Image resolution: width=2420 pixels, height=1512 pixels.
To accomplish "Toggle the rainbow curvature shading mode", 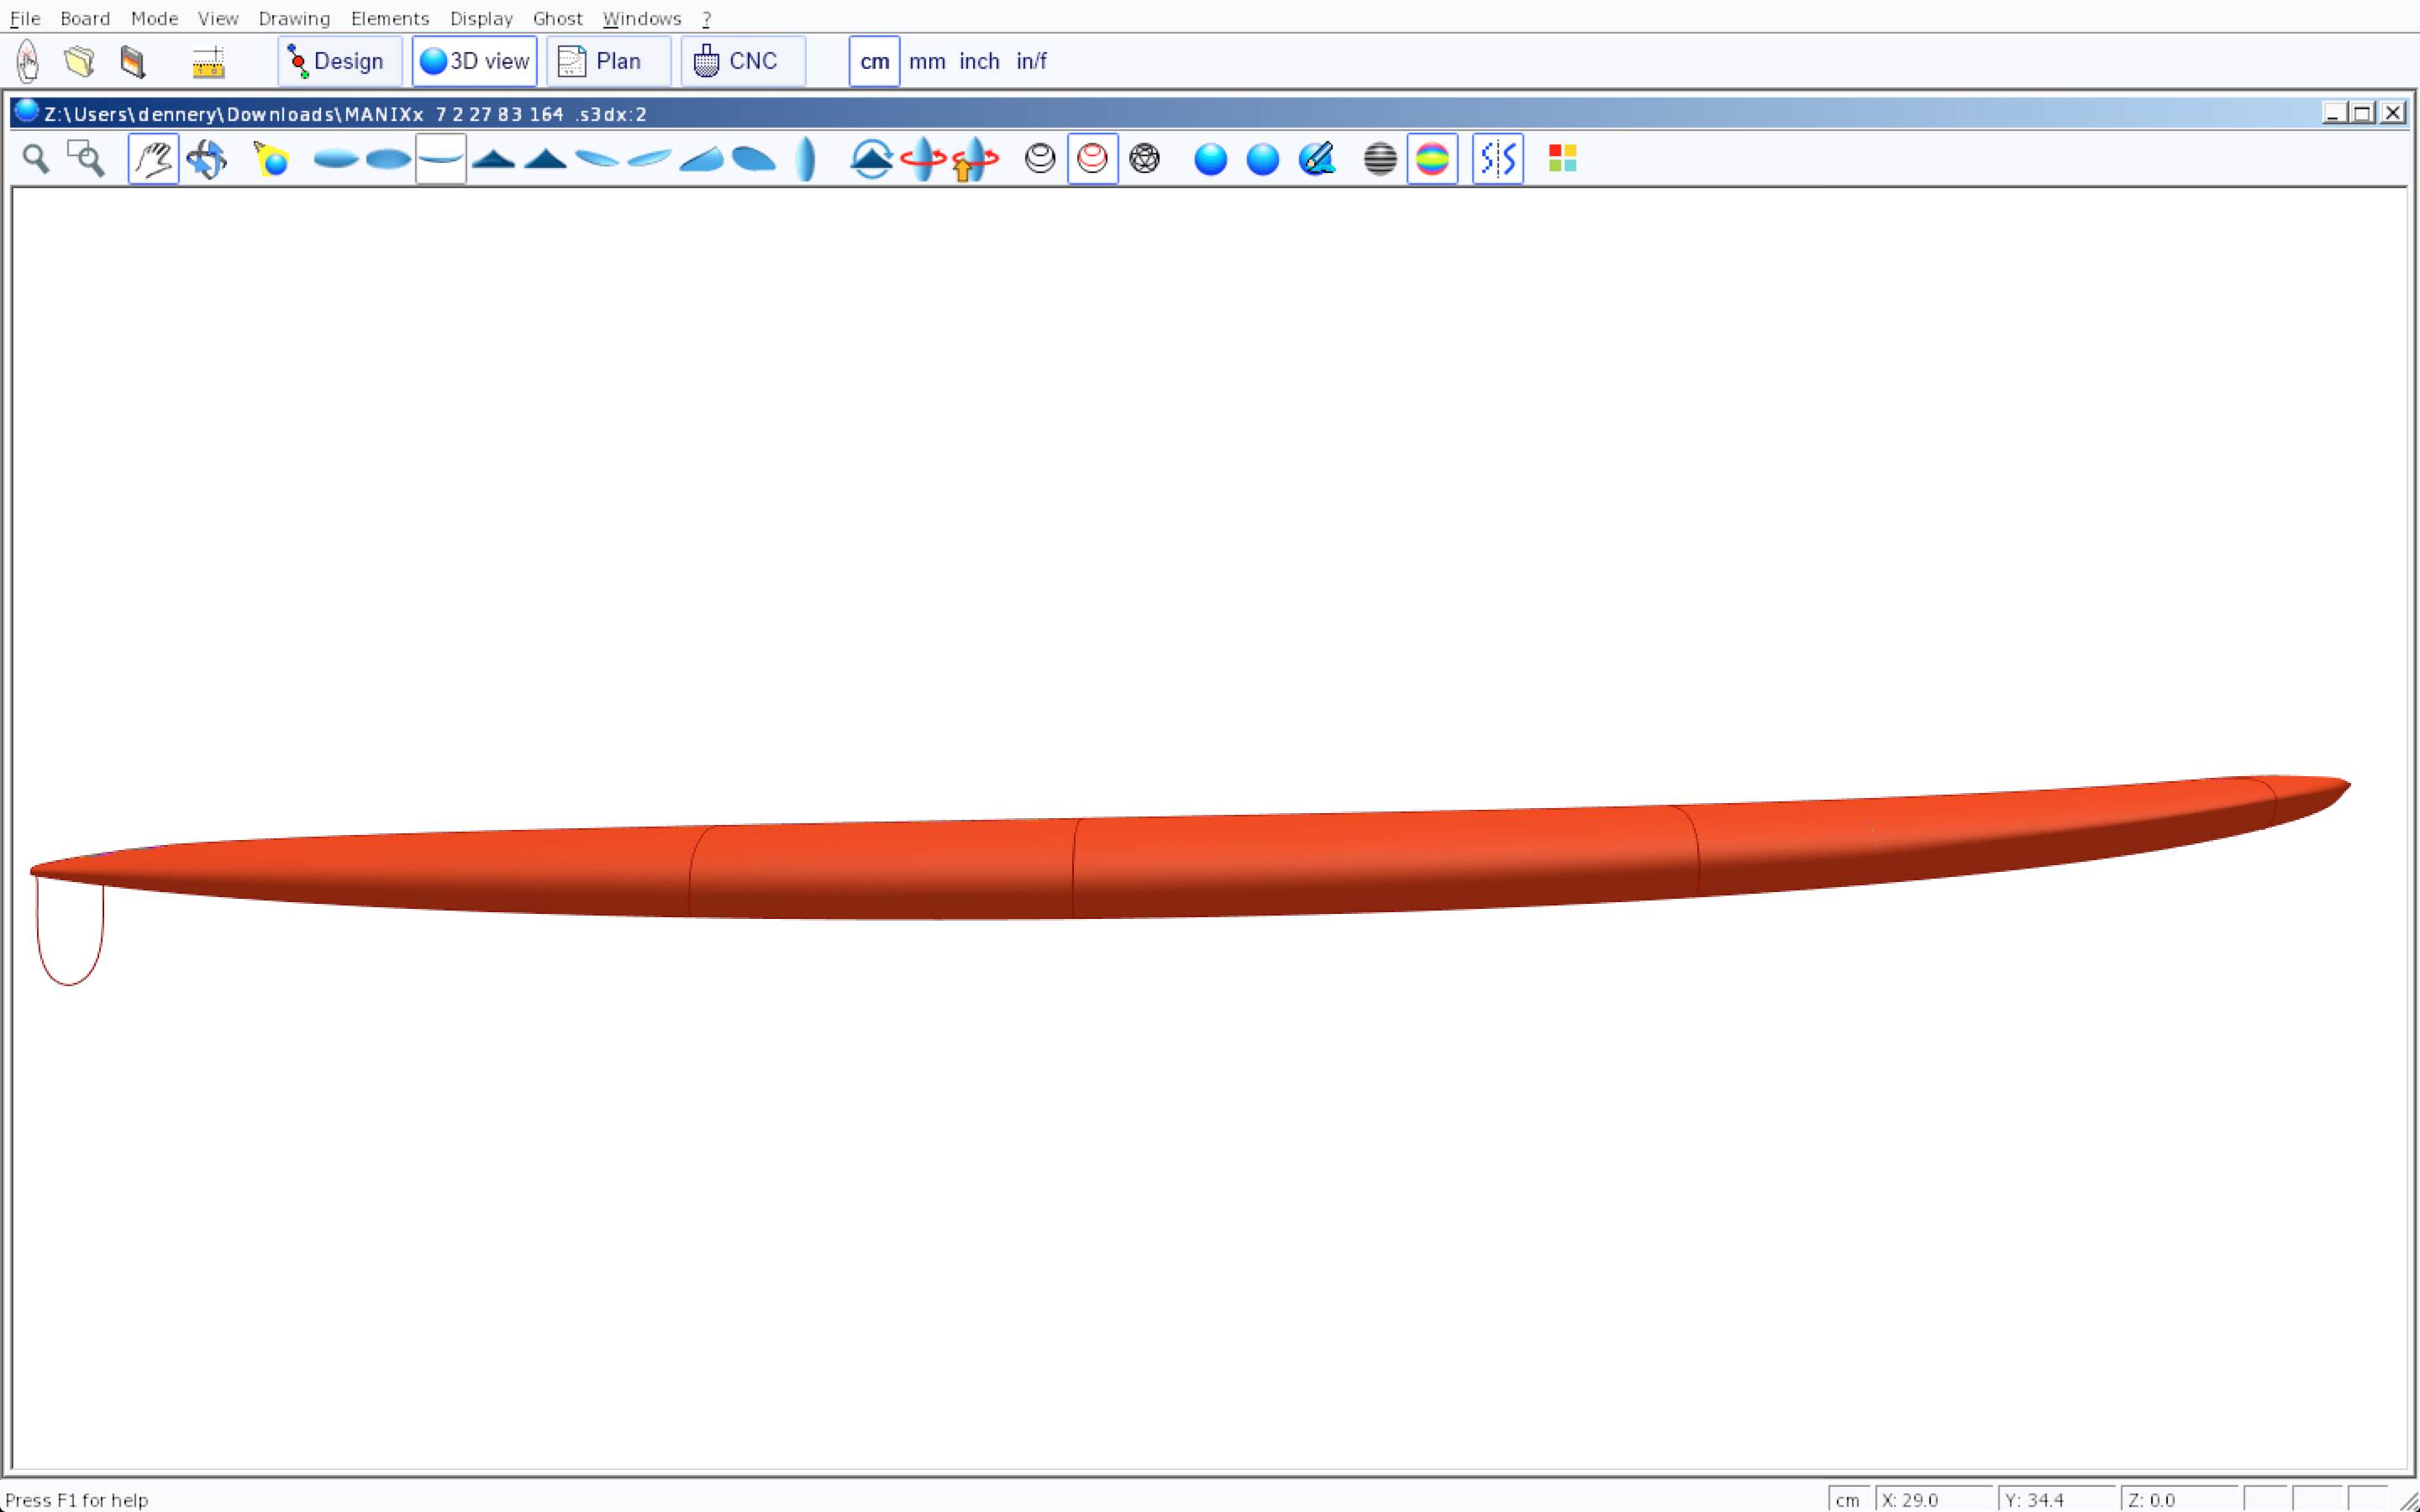I will 1432,159.
